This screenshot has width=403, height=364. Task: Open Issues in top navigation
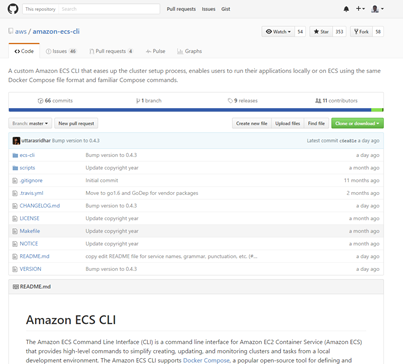pos(208,9)
